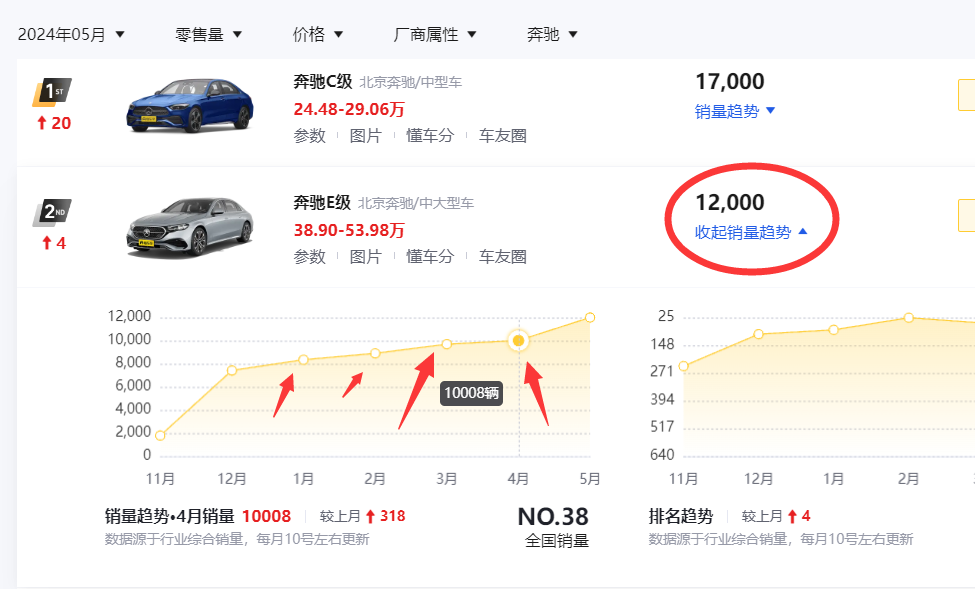
Task: Click the NO.38 全国销量 ranking text
Action: click(x=553, y=527)
